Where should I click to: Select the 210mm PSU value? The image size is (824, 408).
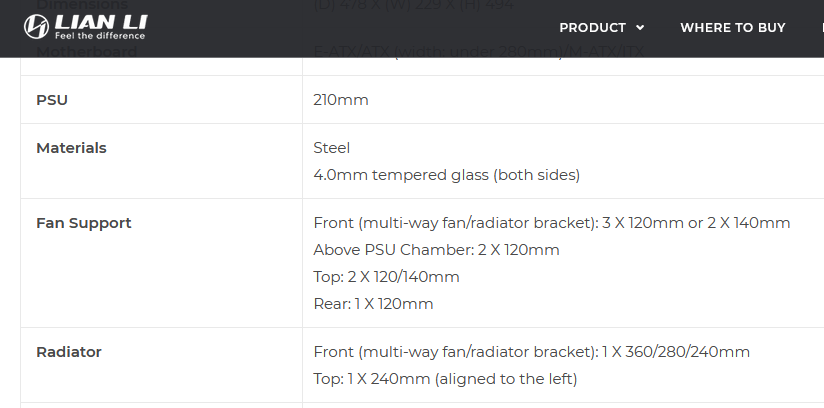341,100
